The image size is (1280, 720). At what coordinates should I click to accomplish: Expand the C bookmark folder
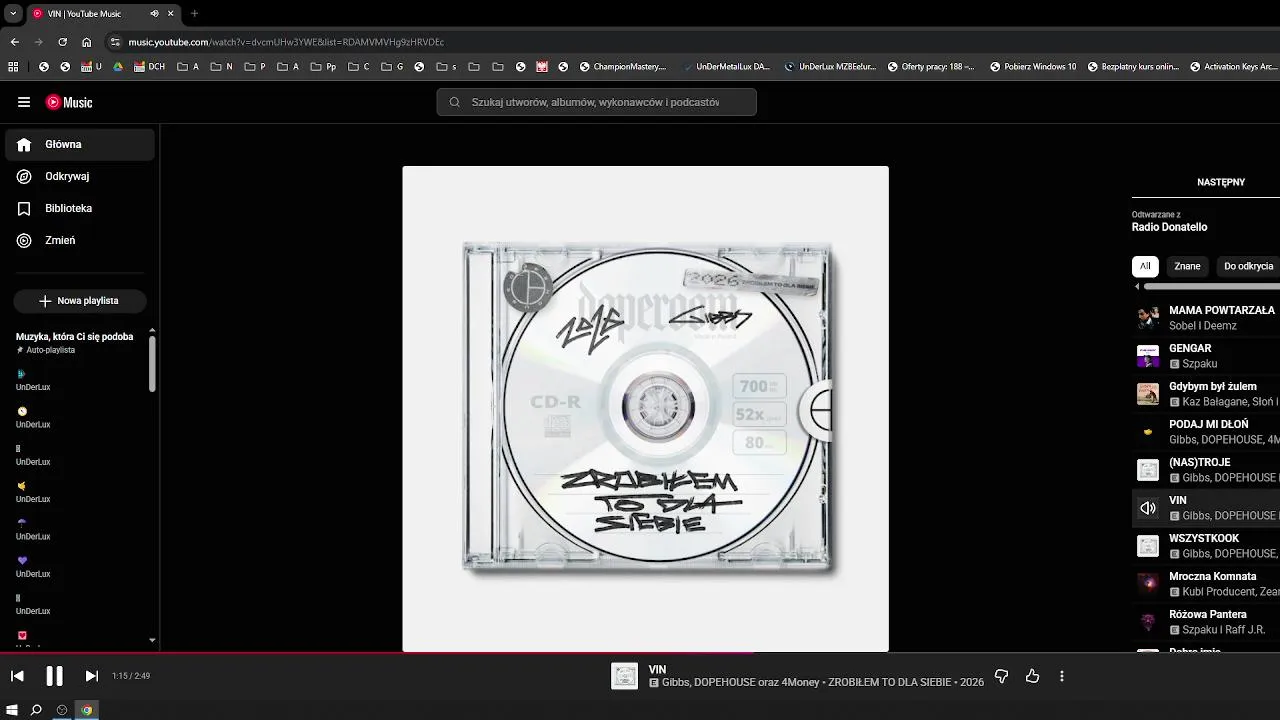(x=359, y=67)
